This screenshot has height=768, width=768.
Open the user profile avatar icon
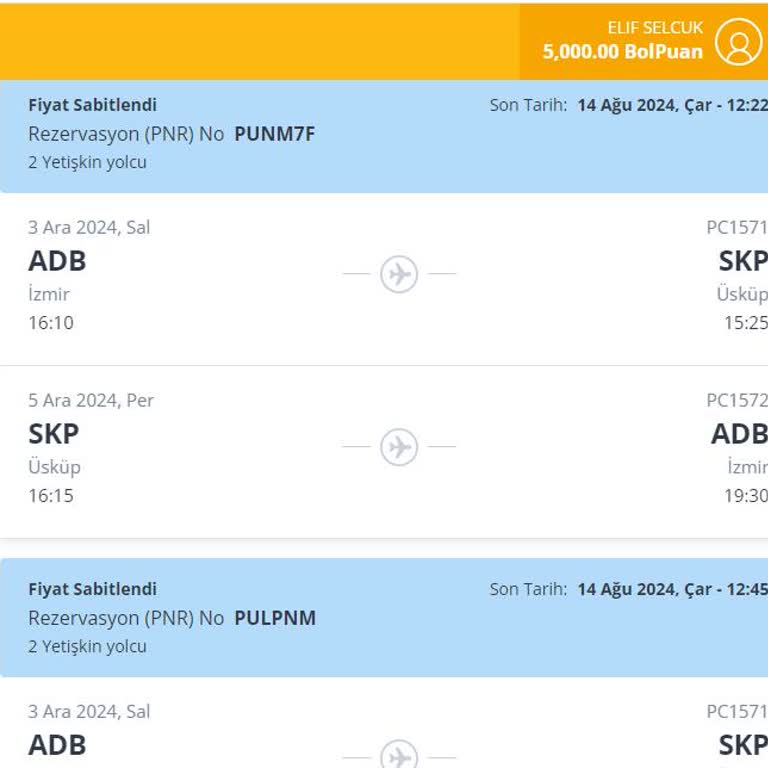pos(739,41)
